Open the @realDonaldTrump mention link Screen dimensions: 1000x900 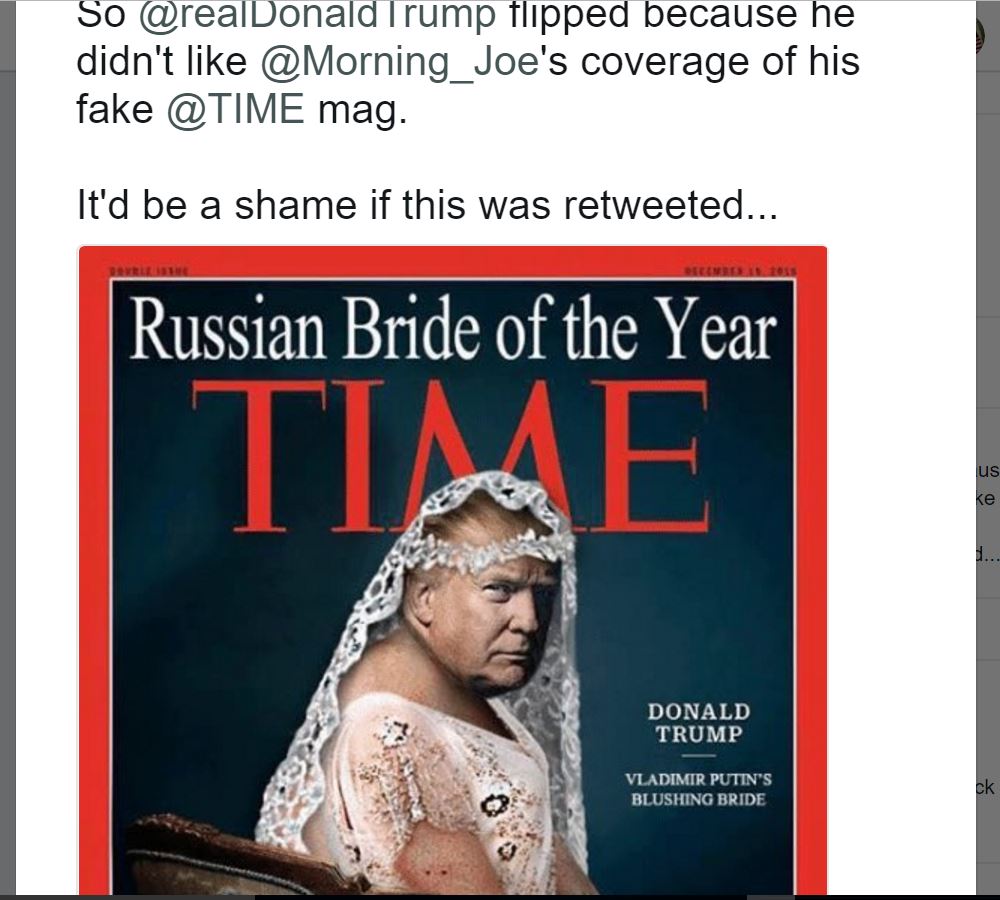coord(317,15)
